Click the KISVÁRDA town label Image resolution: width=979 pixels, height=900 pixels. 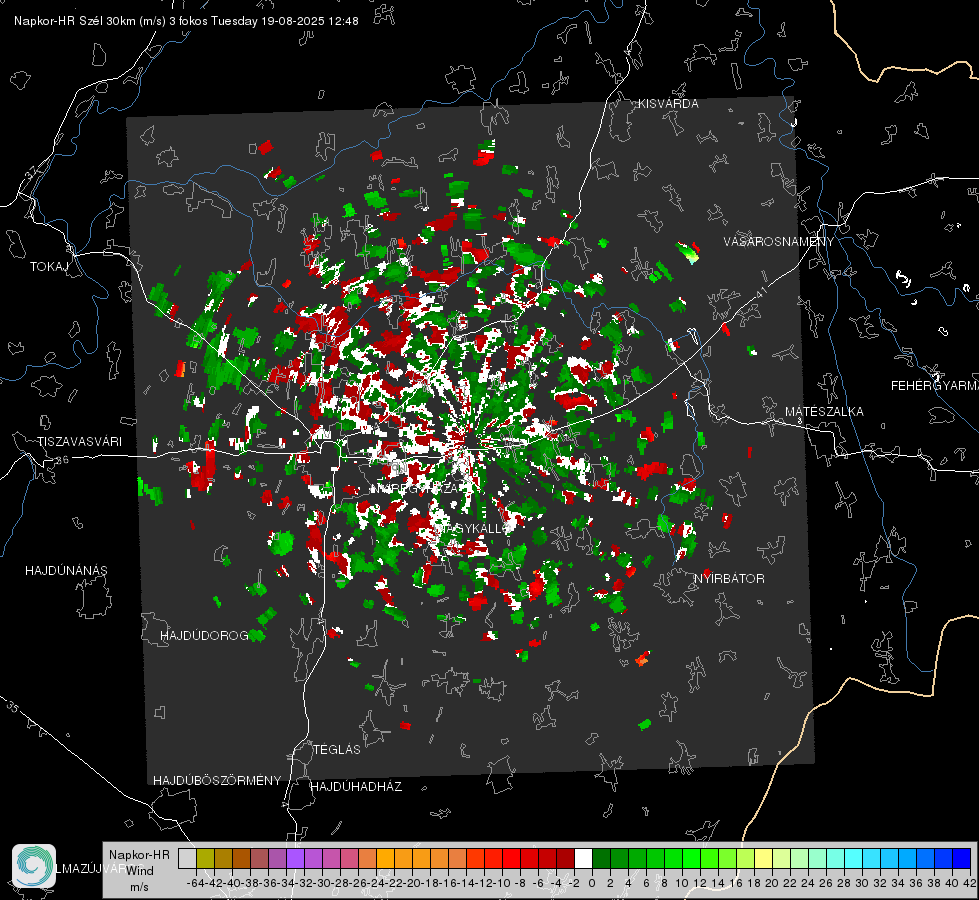pos(668,104)
